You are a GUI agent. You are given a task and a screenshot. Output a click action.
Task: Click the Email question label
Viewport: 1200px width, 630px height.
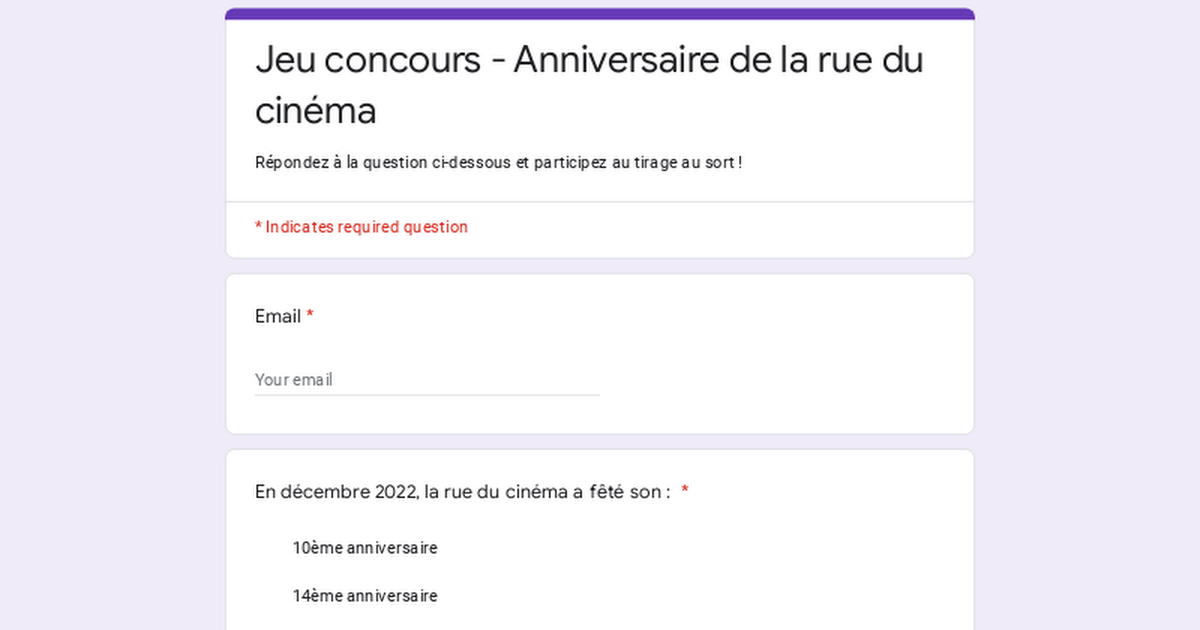point(278,317)
